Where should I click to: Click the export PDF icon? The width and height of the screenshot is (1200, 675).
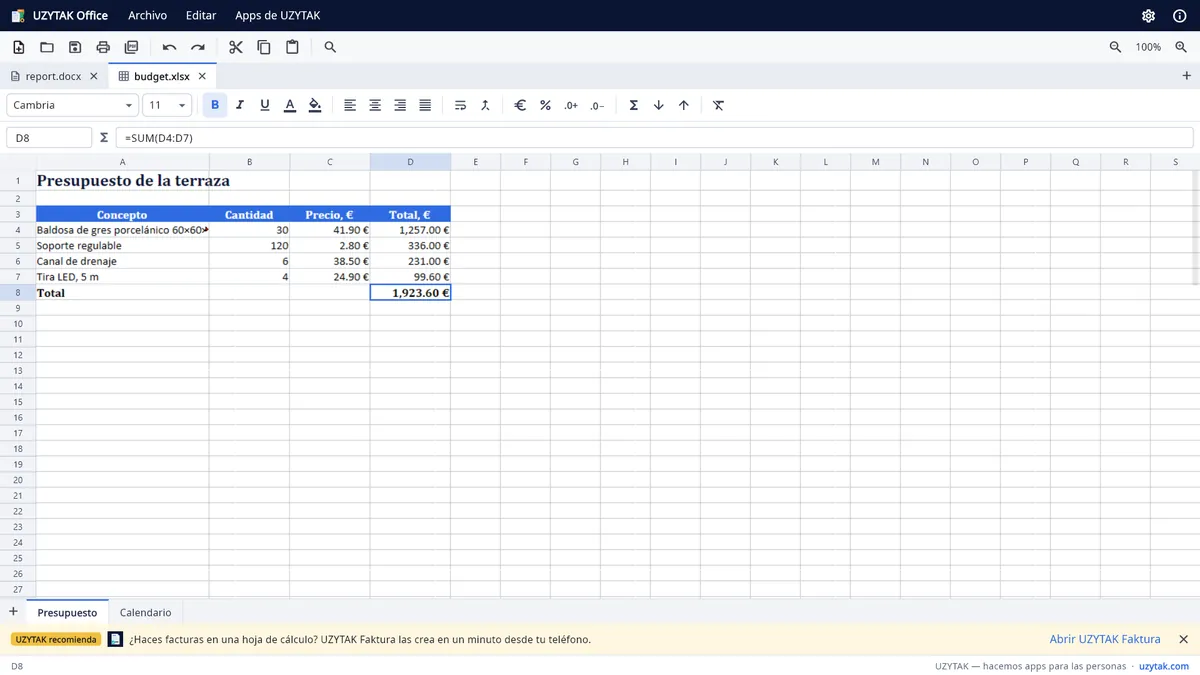pos(131,47)
